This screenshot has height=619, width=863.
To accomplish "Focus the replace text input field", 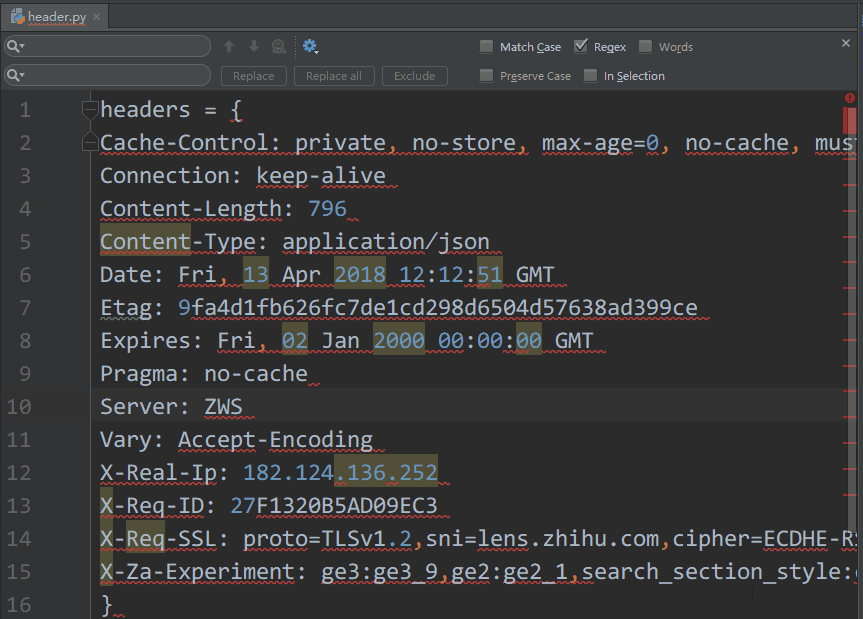I will pos(107,75).
